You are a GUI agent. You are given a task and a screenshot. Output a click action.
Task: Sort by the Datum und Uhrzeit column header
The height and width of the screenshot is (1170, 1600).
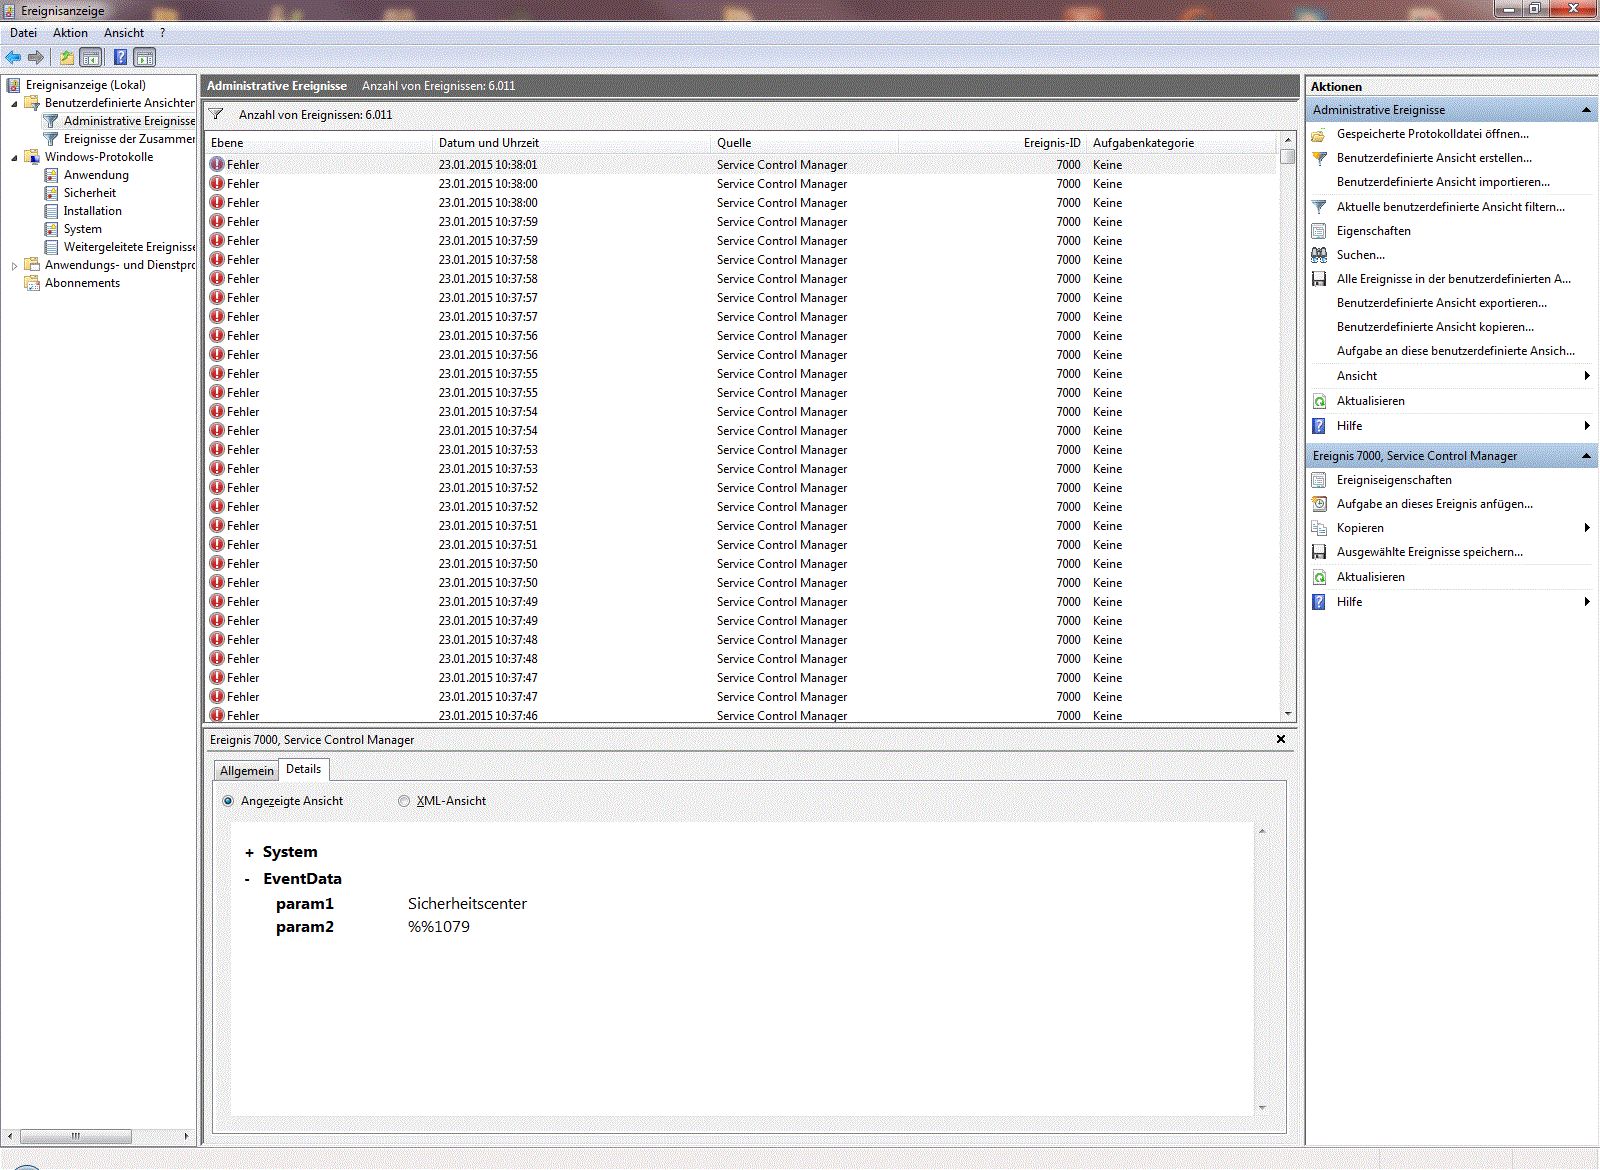point(573,143)
